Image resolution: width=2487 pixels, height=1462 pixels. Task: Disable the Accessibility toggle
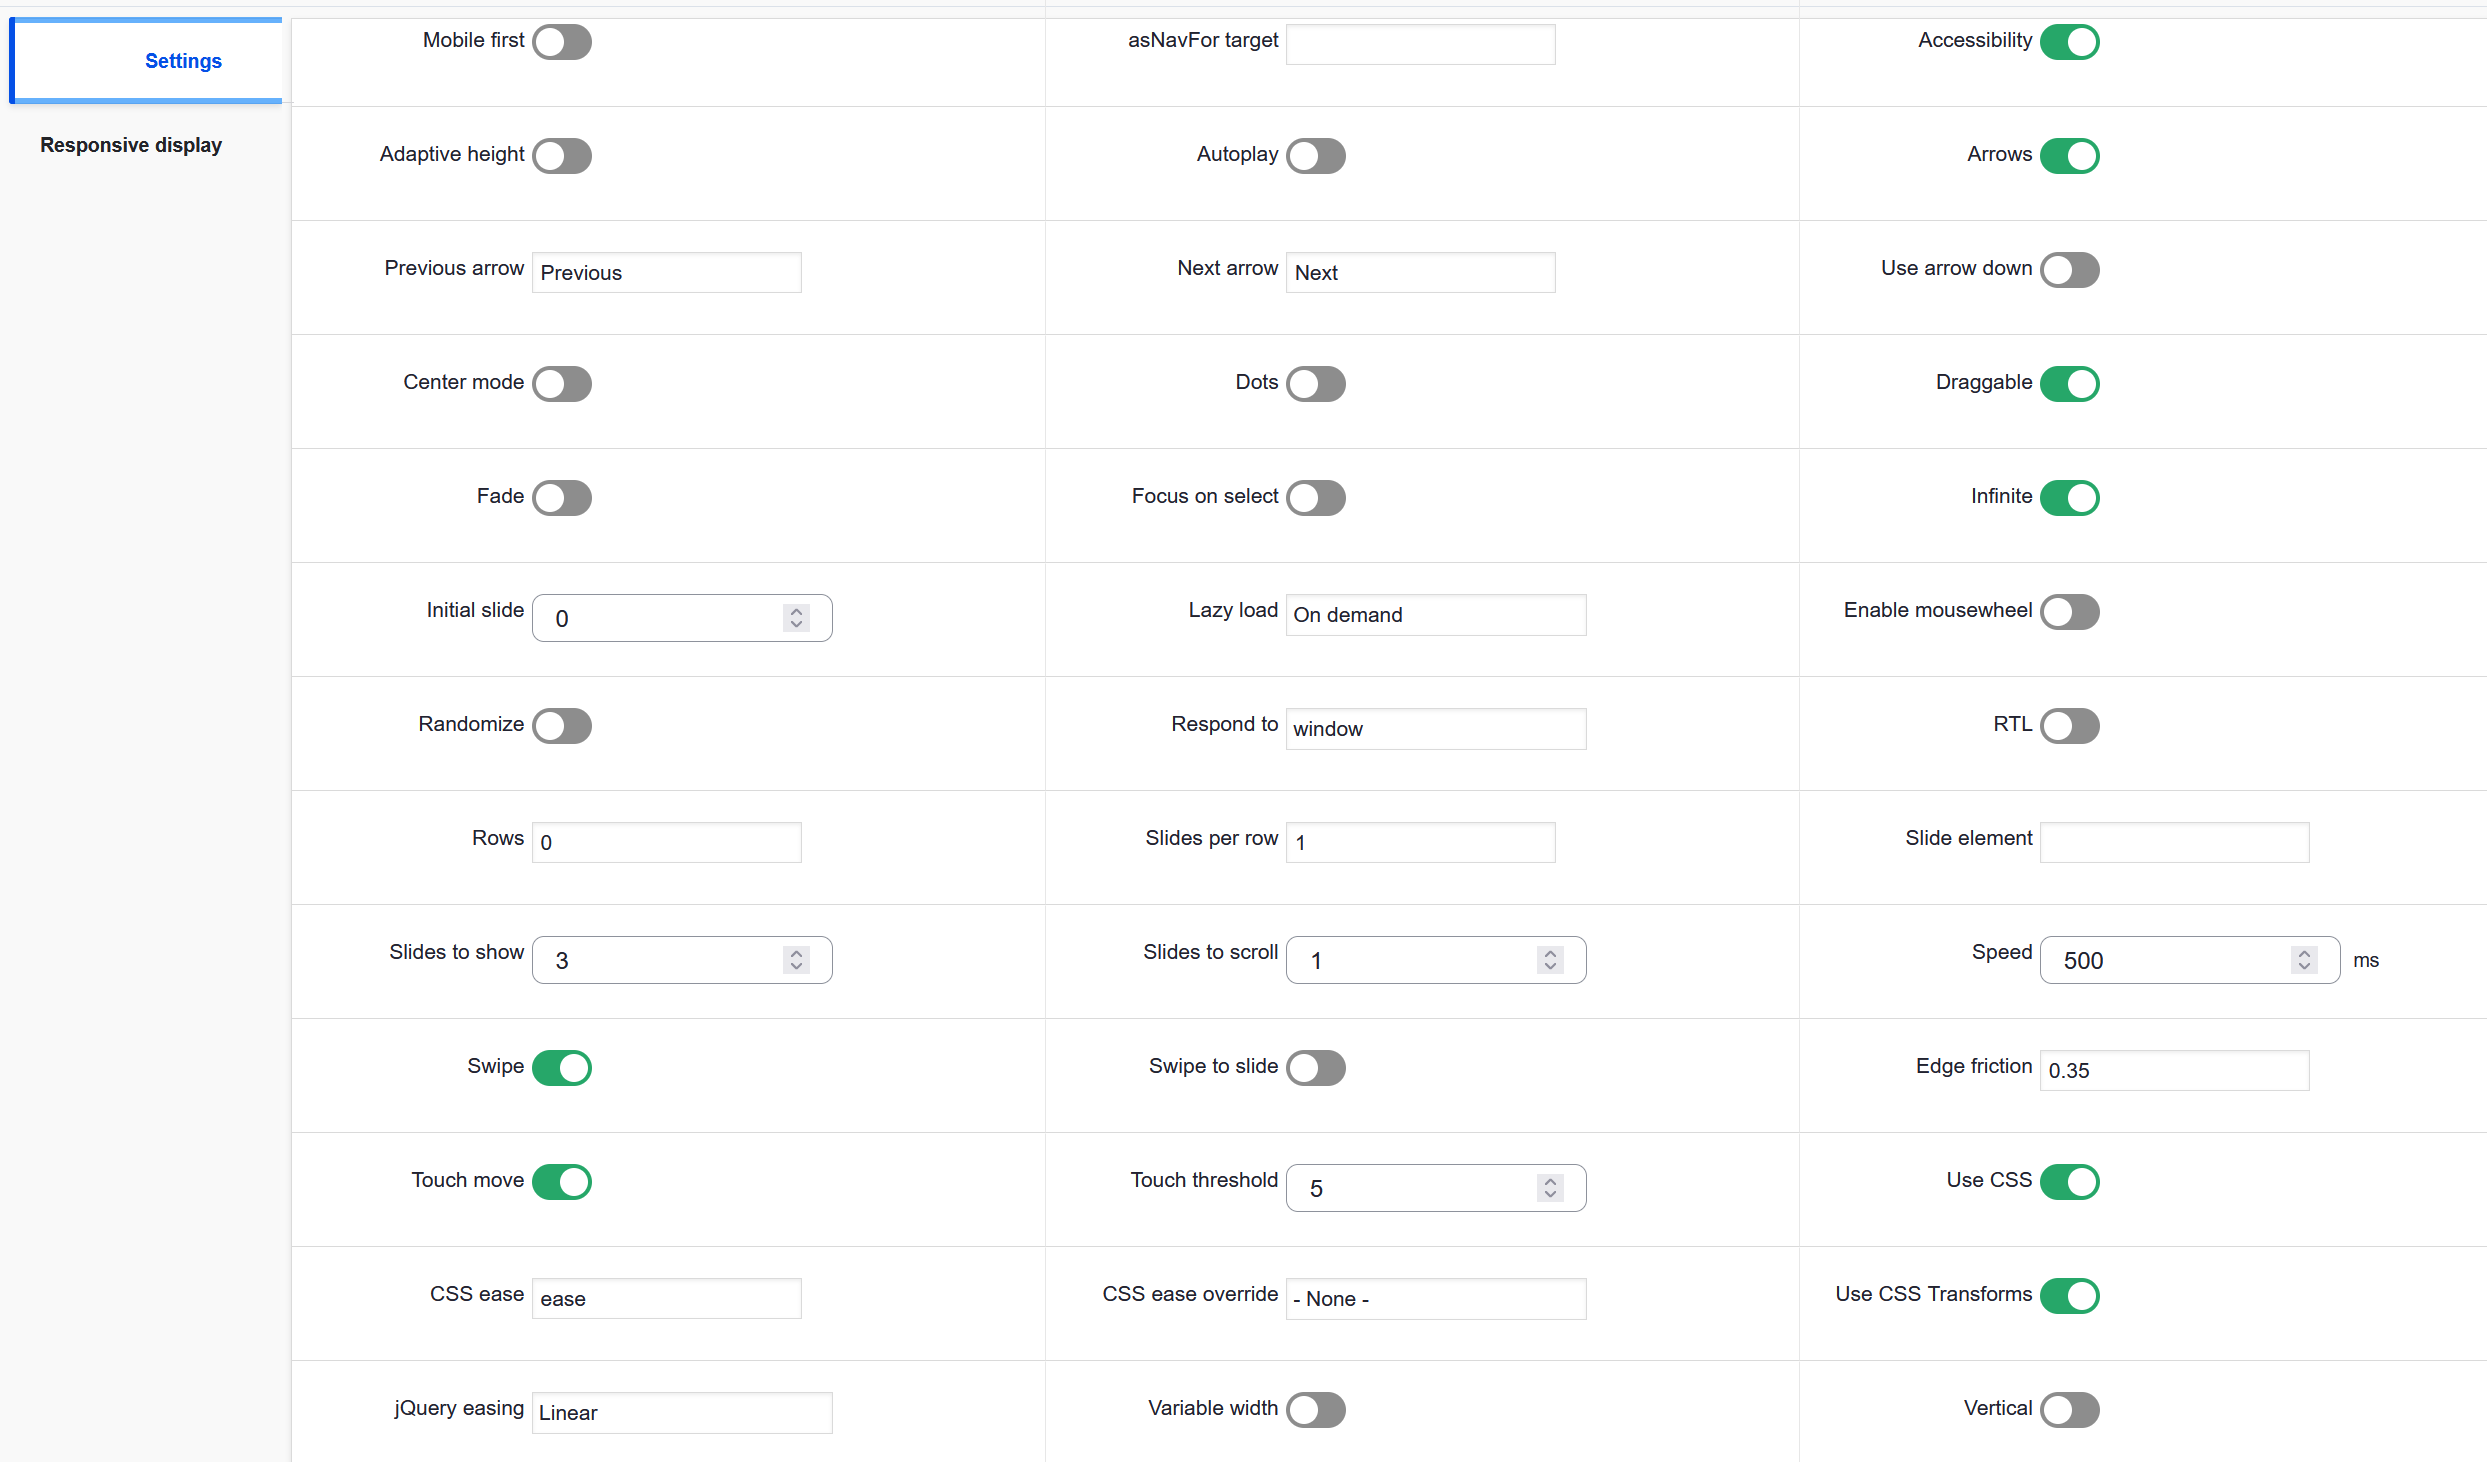tap(2071, 42)
